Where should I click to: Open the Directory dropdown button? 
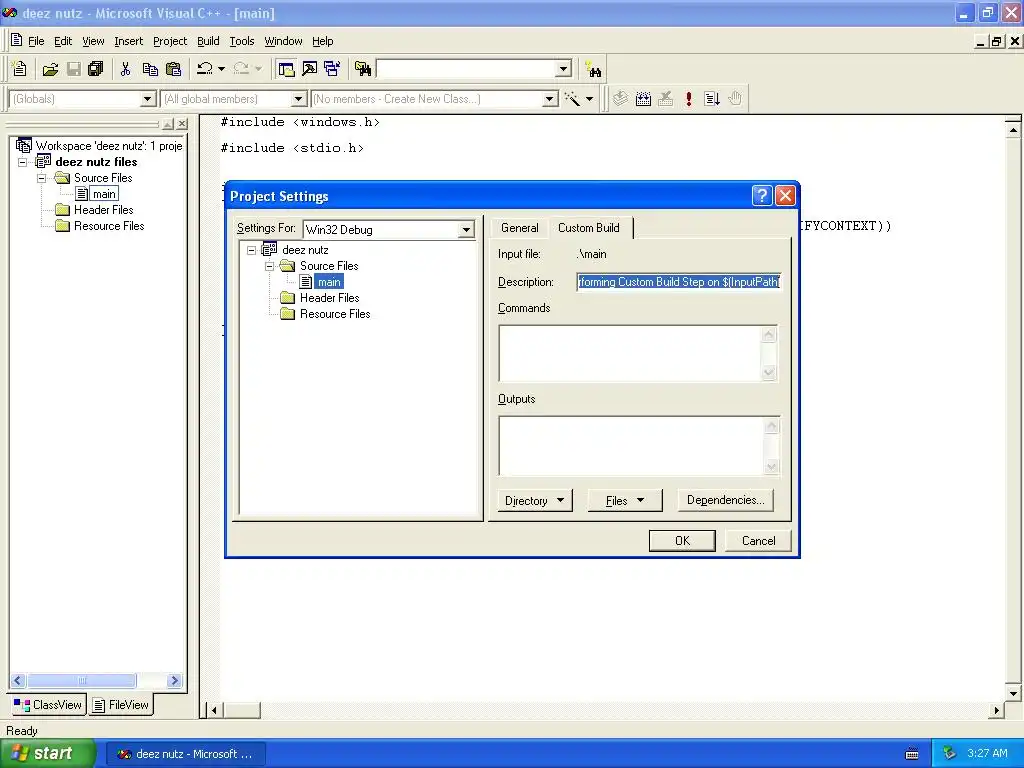click(534, 500)
